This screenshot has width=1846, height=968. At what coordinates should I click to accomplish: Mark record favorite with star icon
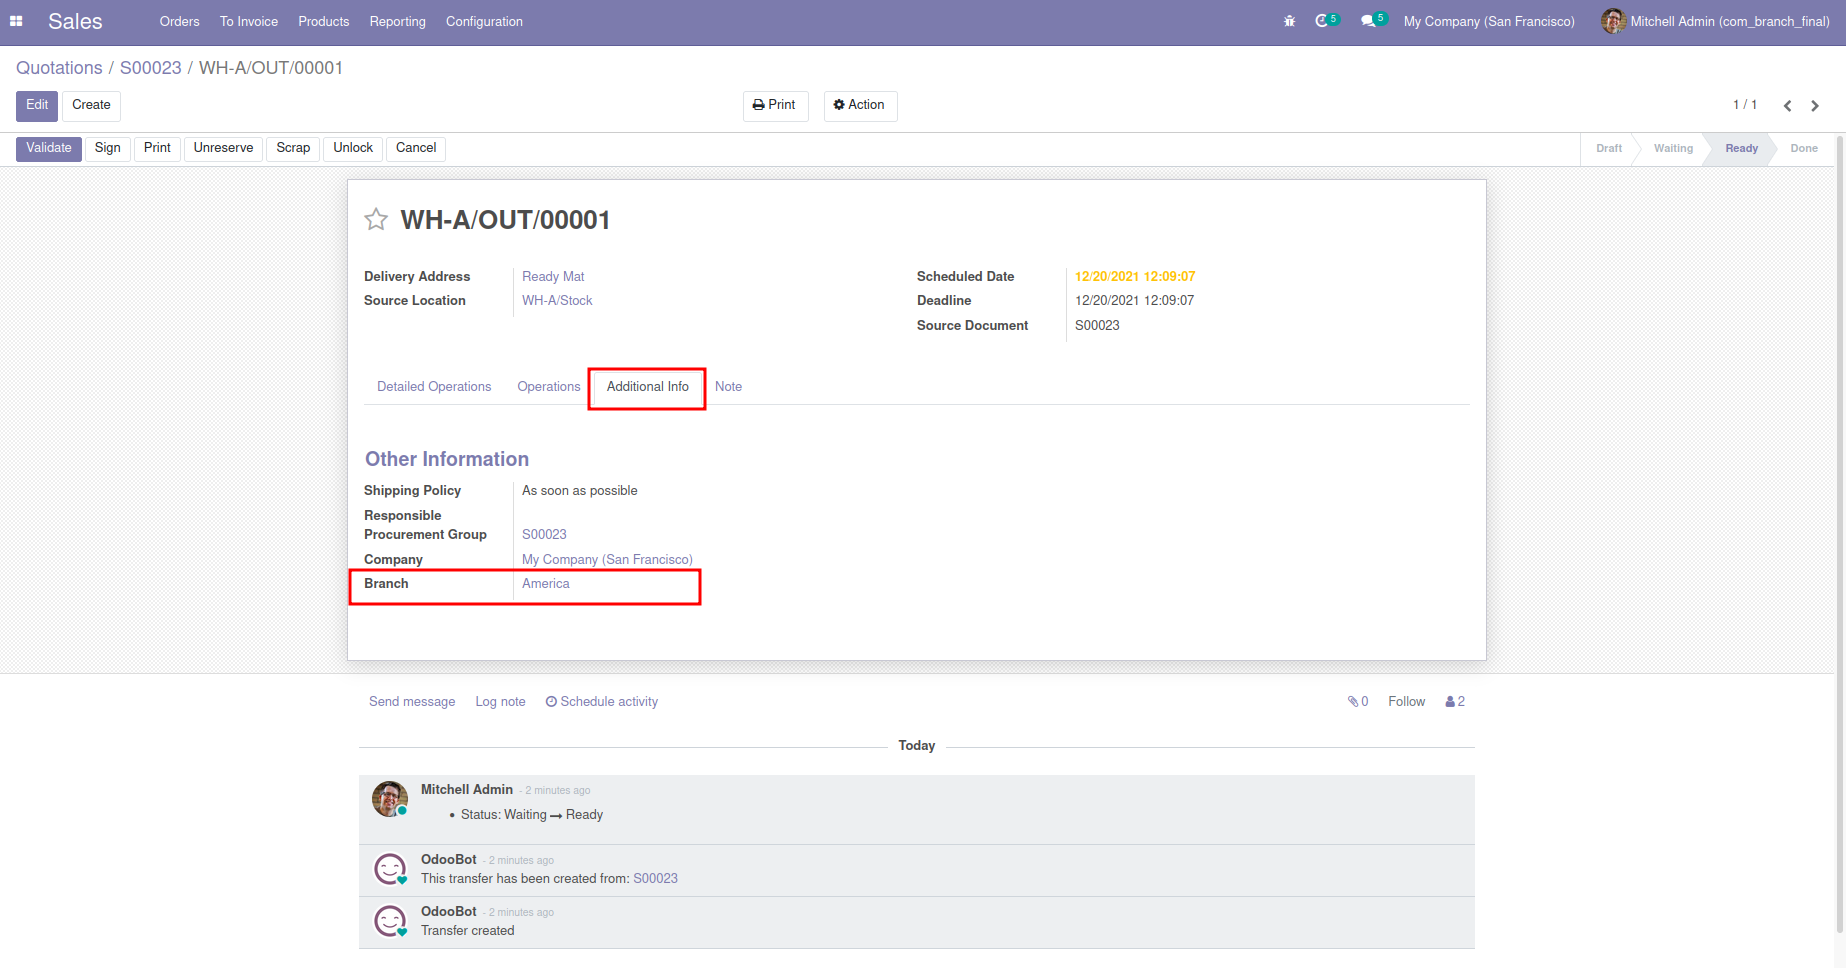click(x=376, y=220)
